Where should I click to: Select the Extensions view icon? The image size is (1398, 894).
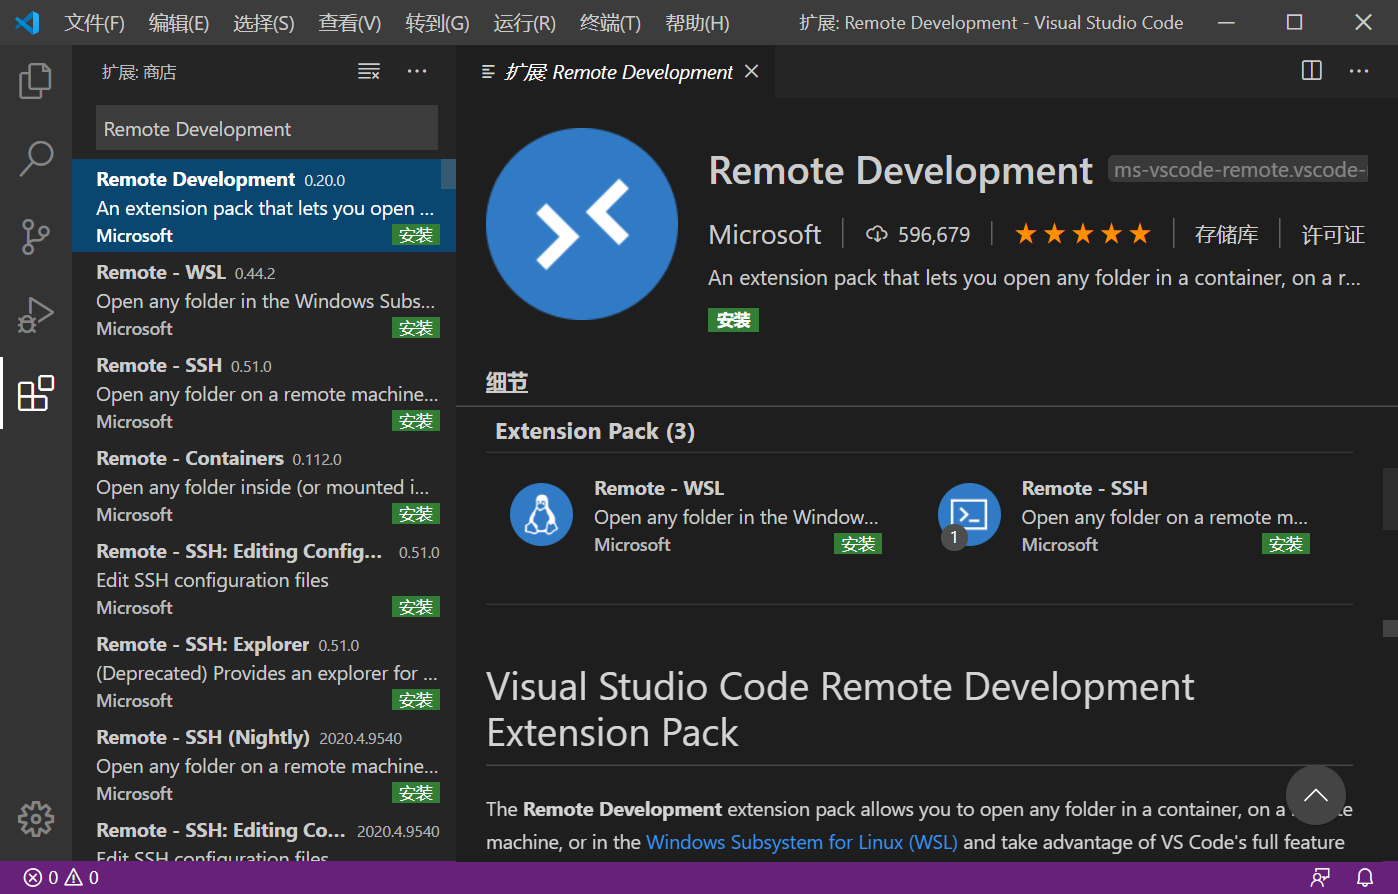click(35, 393)
